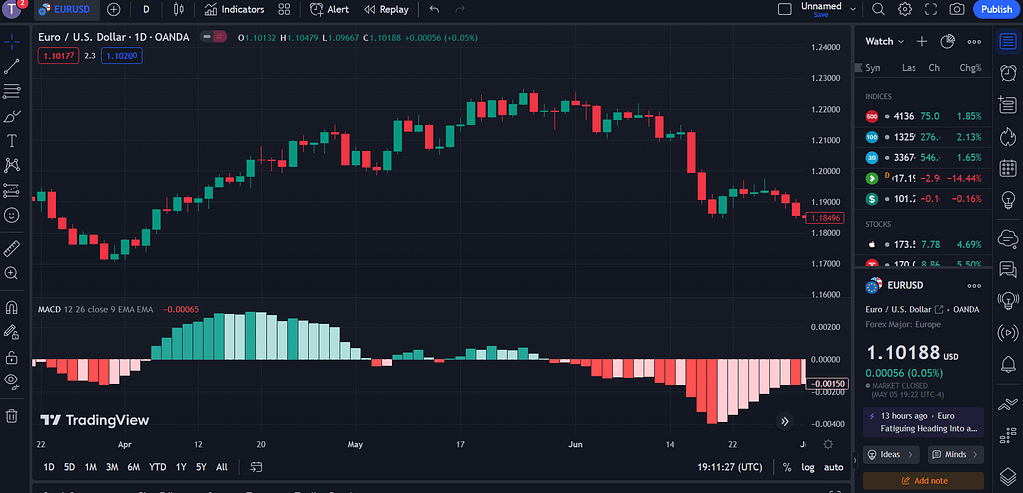Select the trend line drawing tool

tap(12, 66)
